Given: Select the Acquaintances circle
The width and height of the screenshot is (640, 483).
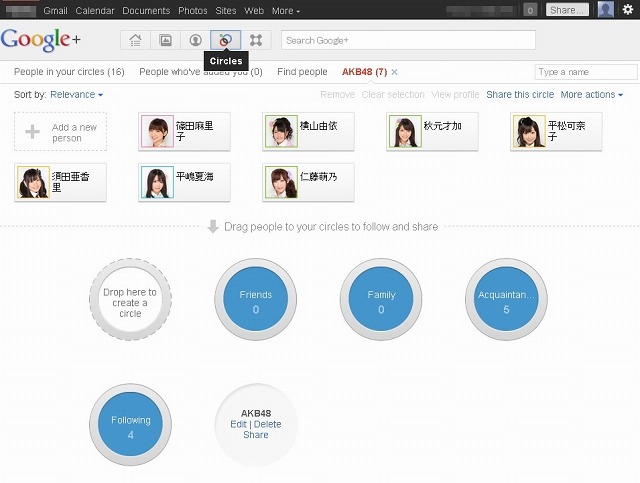Looking at the screenshot, I should (506, 299).
